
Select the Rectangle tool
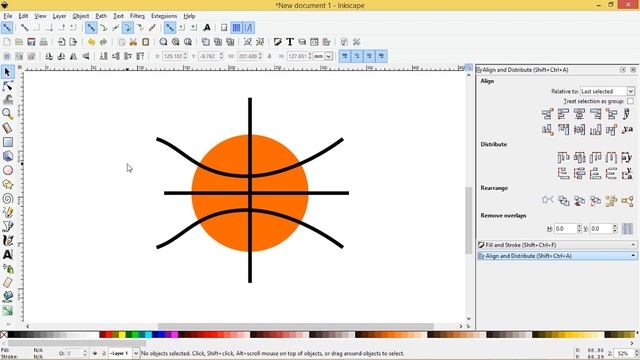click(x=7, y=142)
